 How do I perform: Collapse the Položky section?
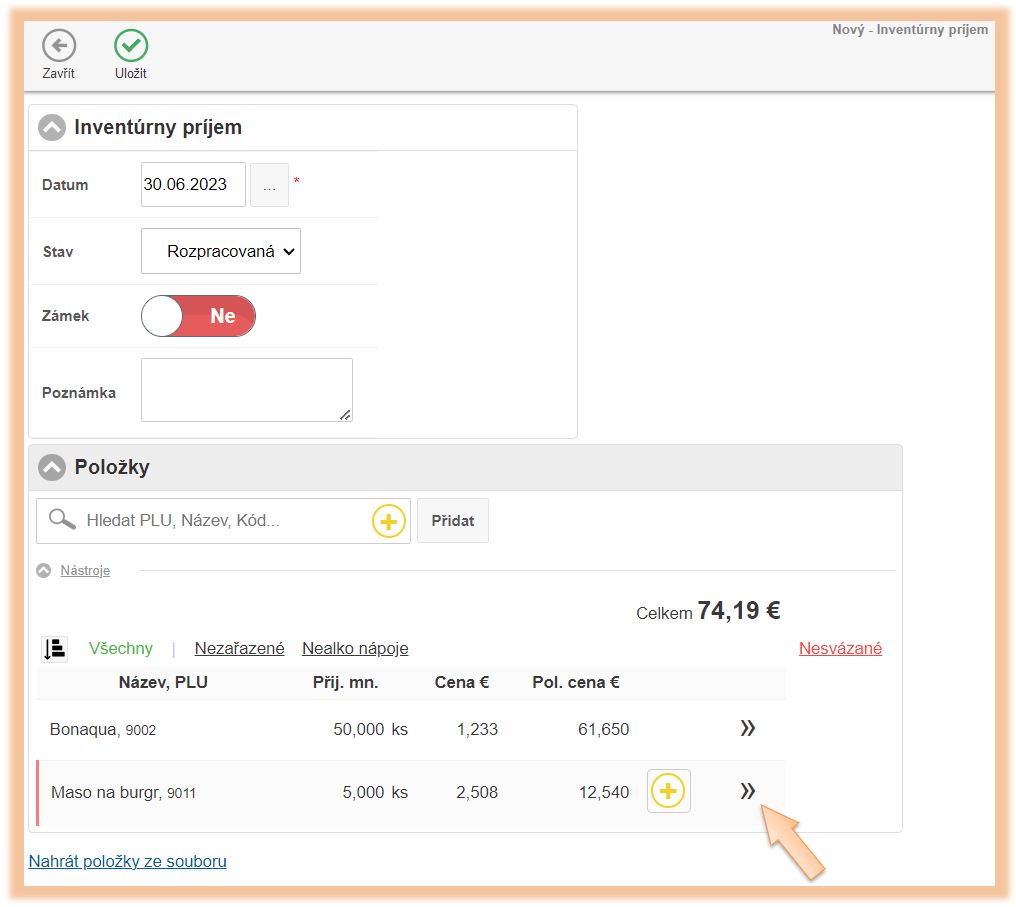point(52,467)
